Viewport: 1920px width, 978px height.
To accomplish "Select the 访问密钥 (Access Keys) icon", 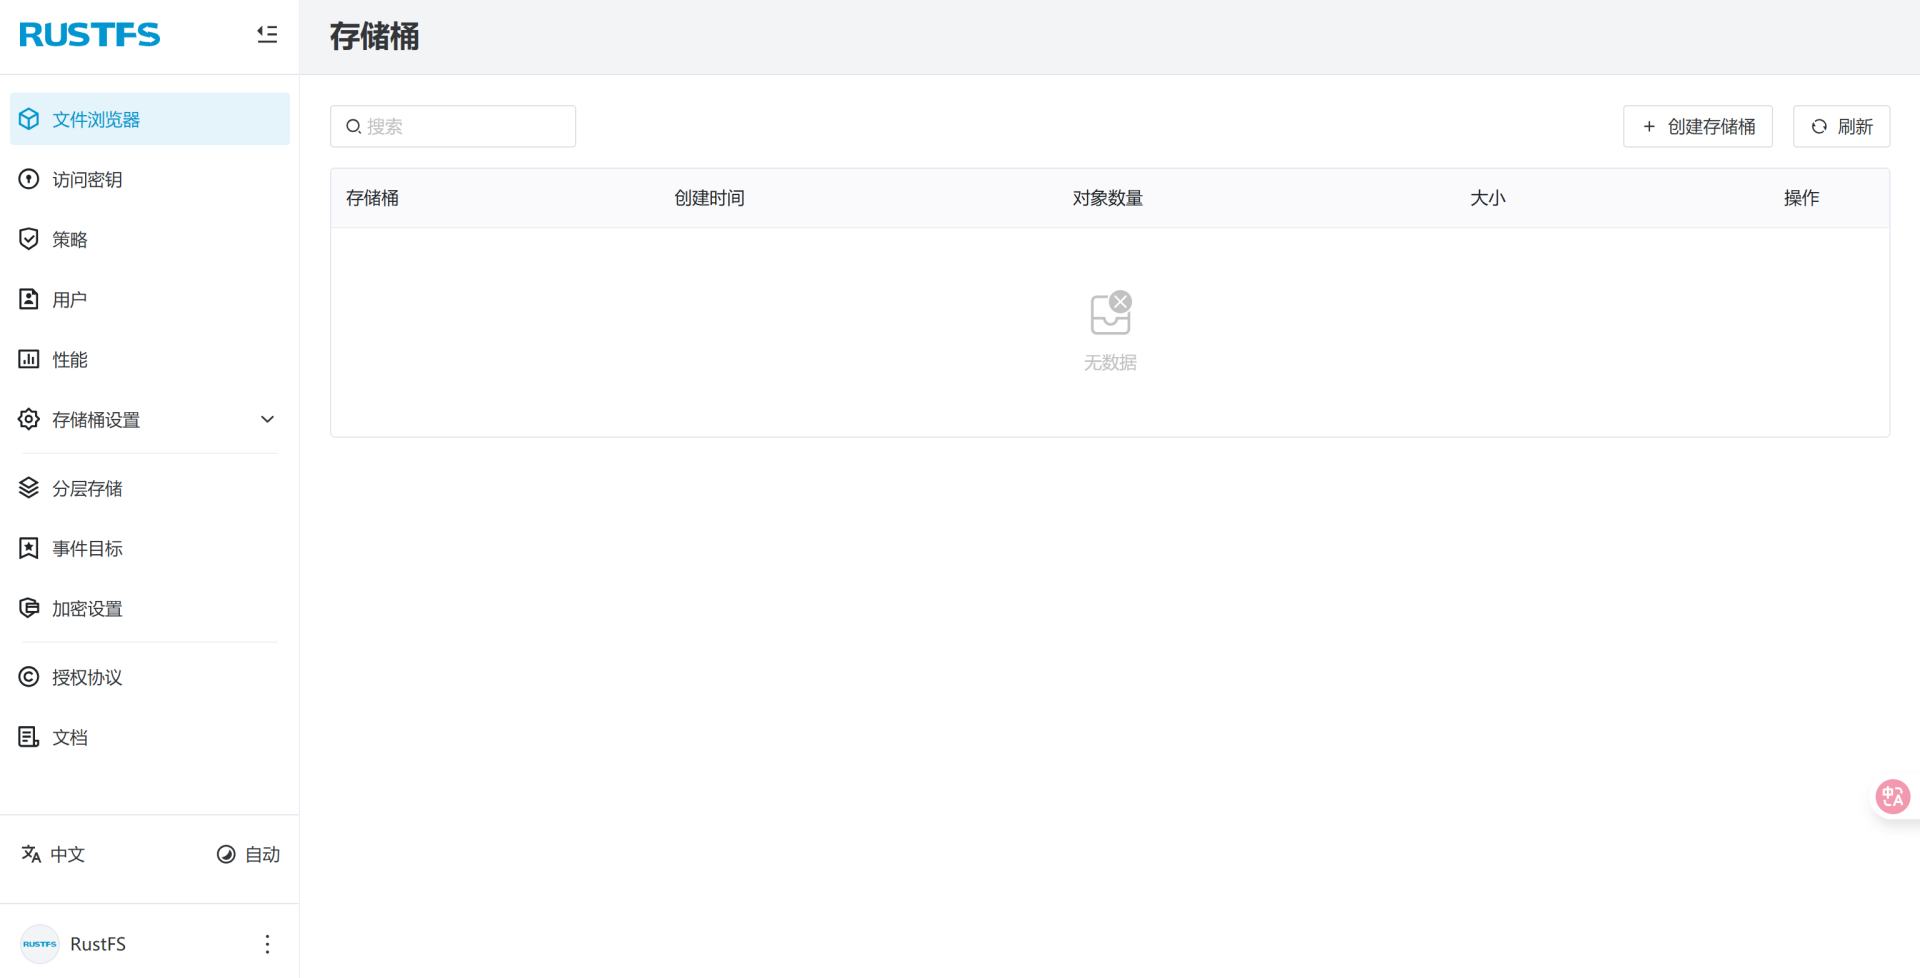I will (x=28, y=179).
